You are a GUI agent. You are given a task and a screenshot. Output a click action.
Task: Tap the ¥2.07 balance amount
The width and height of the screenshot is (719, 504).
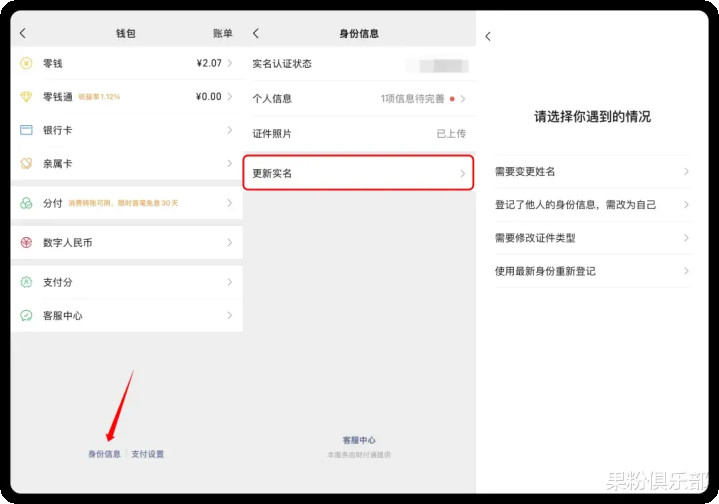[209, 63]
